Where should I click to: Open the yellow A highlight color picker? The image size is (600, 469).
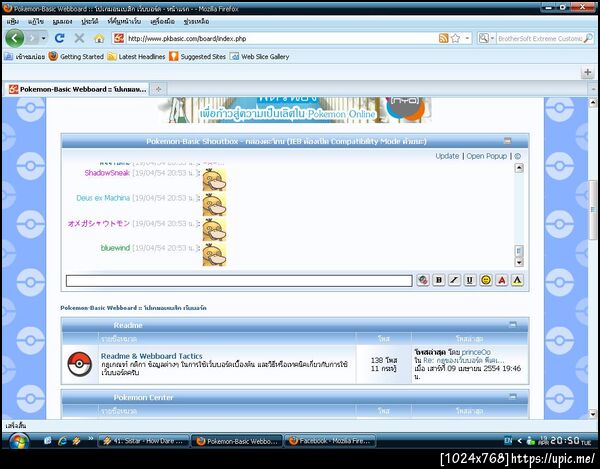pyautogui.click(x=517, y=280)
